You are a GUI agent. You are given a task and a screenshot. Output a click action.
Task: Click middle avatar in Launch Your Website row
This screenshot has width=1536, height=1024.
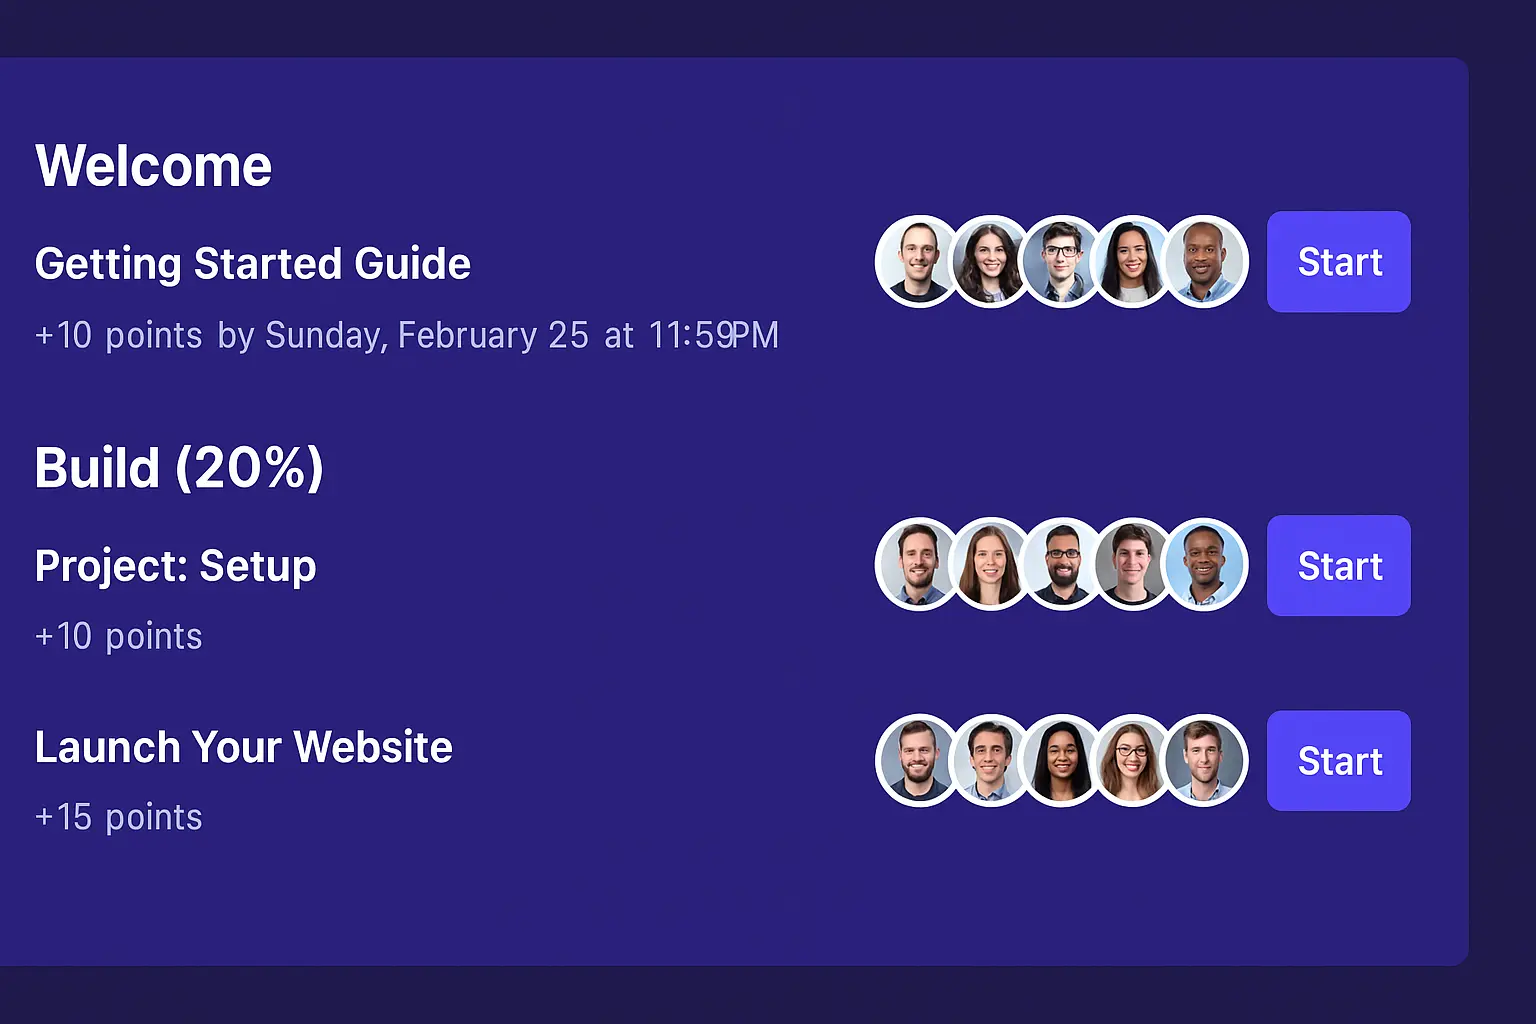pyautogui.click(x=1062, y=760)
